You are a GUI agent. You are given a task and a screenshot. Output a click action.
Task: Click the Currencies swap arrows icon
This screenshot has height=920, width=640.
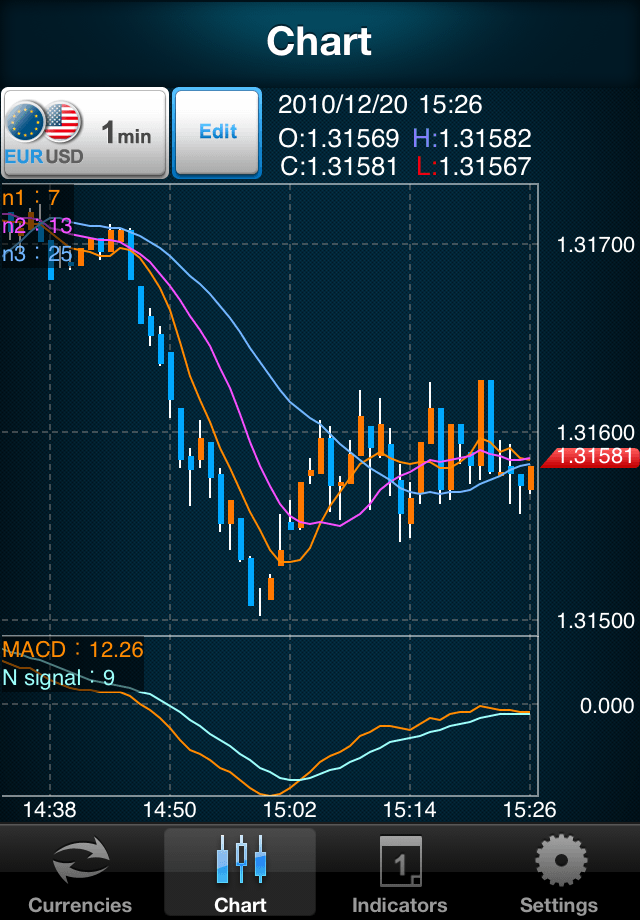(80, 860)
